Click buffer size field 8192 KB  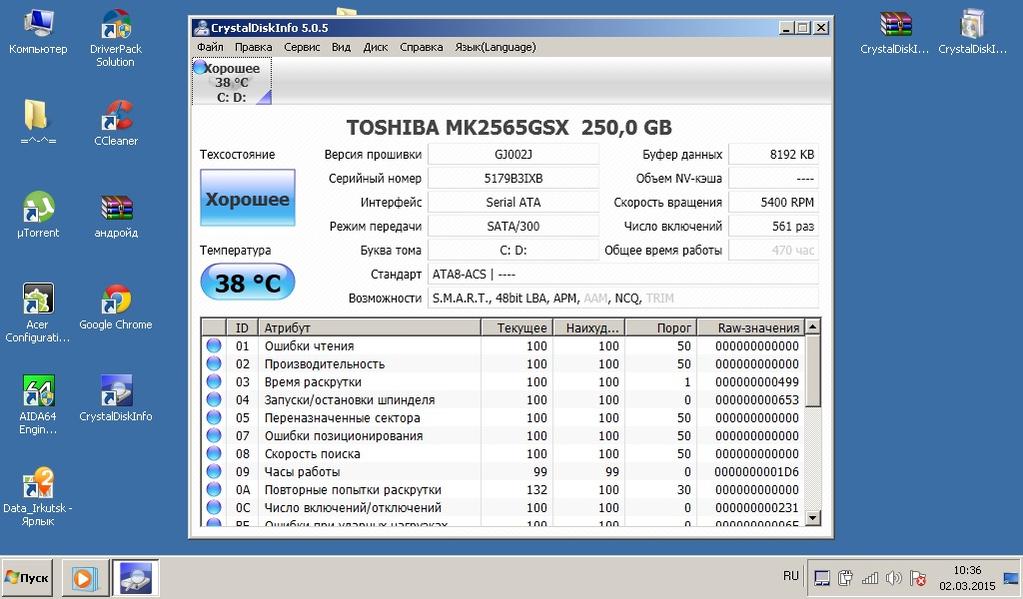point(773,155)
